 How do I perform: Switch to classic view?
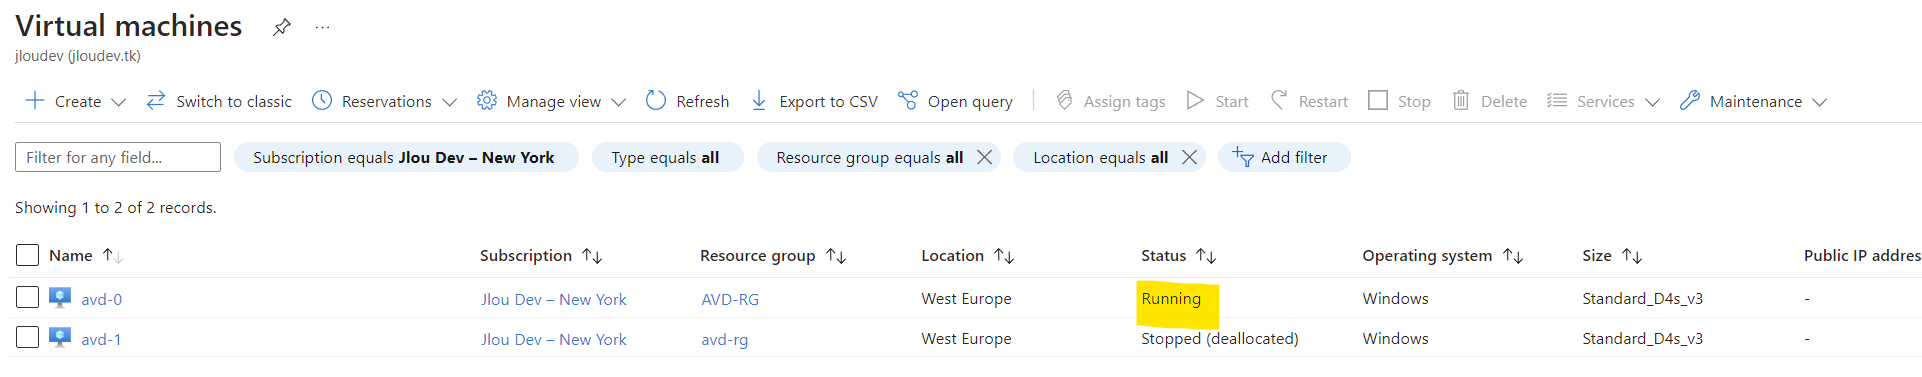pyautogui.click(x=219, y=101)
